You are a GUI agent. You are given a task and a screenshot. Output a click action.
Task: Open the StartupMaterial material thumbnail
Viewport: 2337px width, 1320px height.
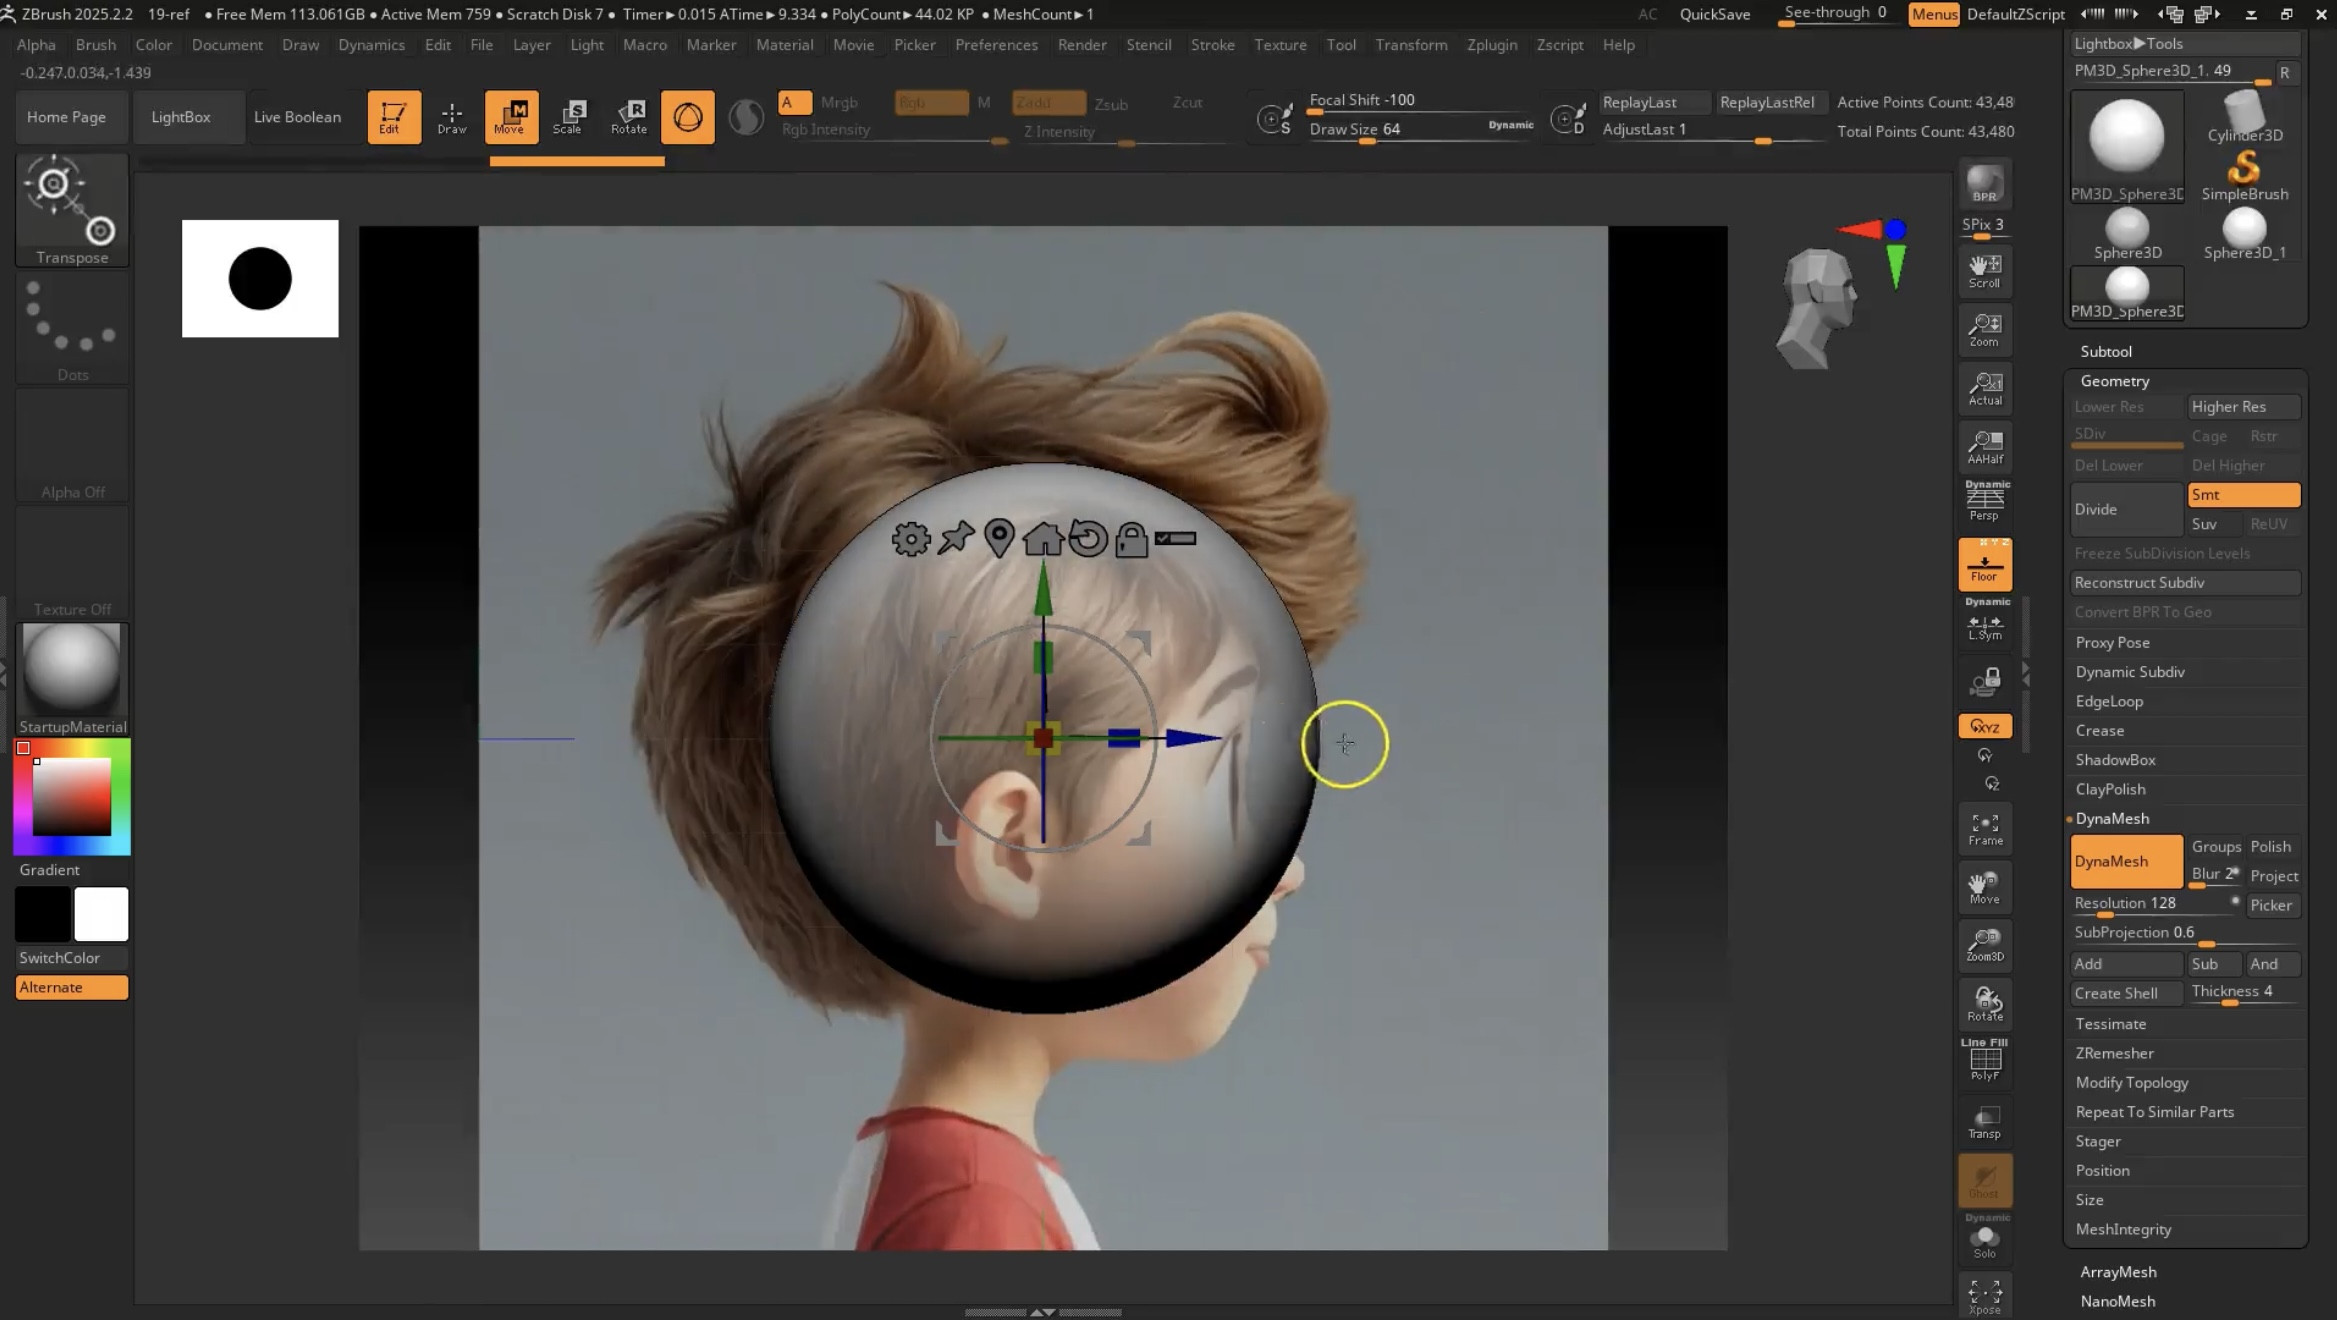point(72,679)
